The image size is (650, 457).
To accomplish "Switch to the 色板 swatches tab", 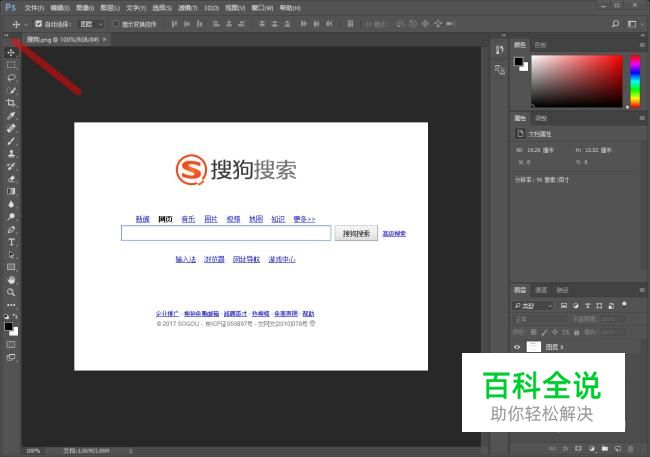I will point(541,45).
